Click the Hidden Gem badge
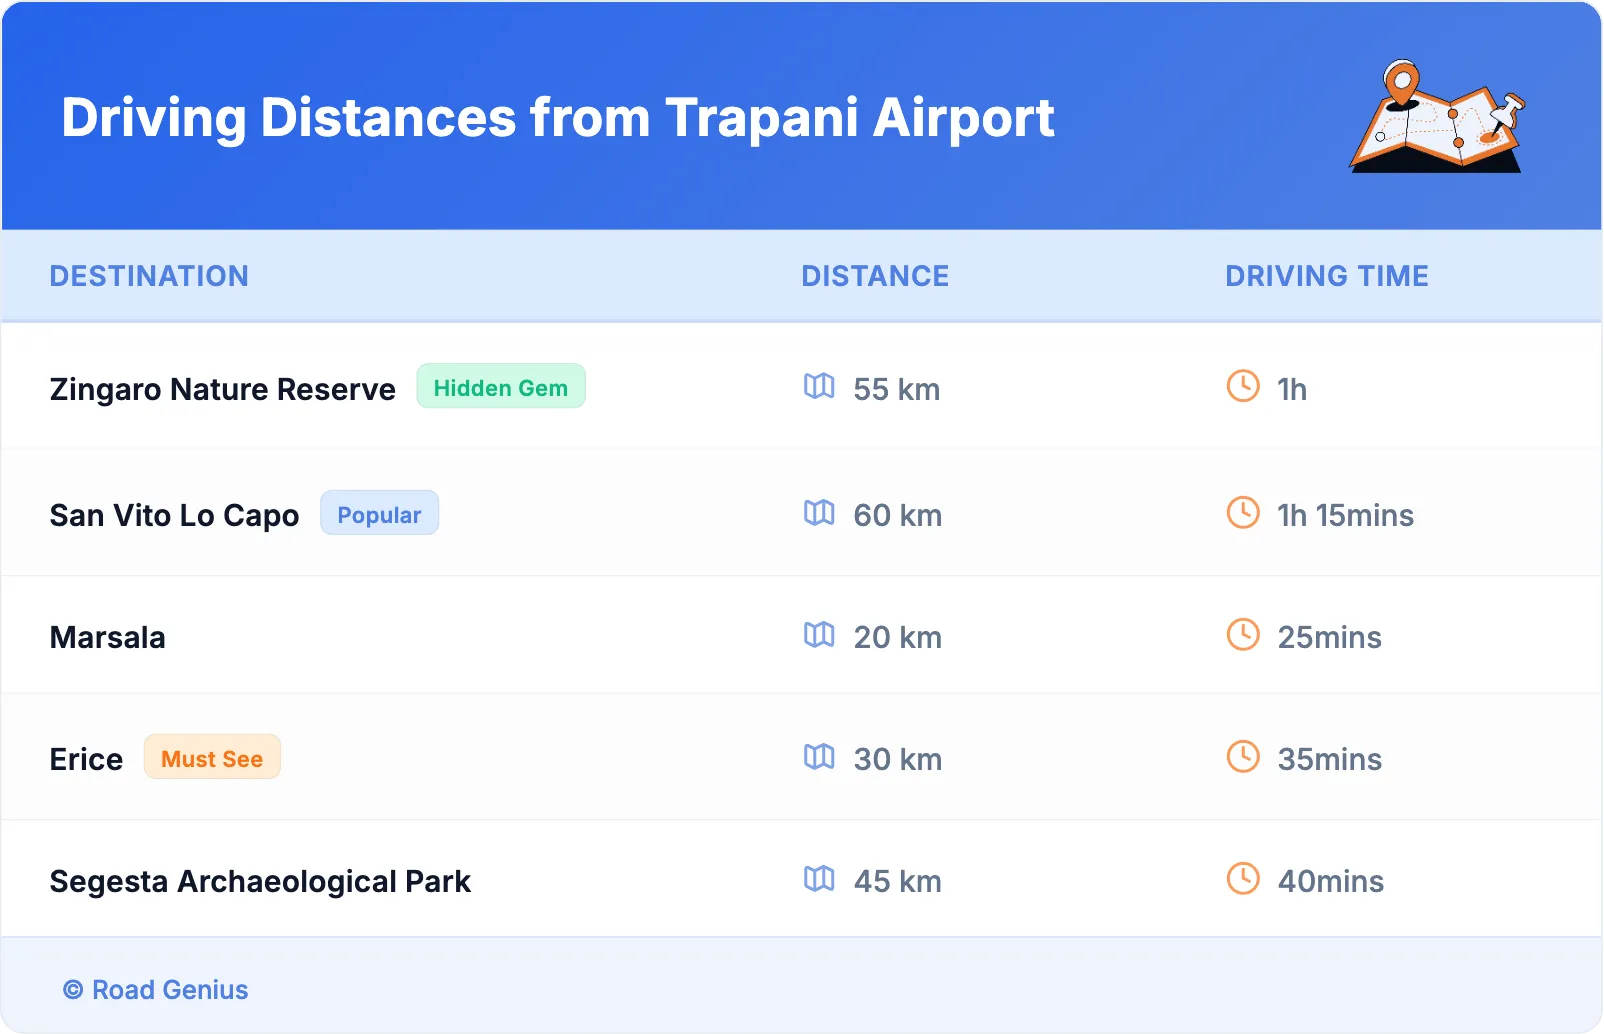 (x=501, y=386)
